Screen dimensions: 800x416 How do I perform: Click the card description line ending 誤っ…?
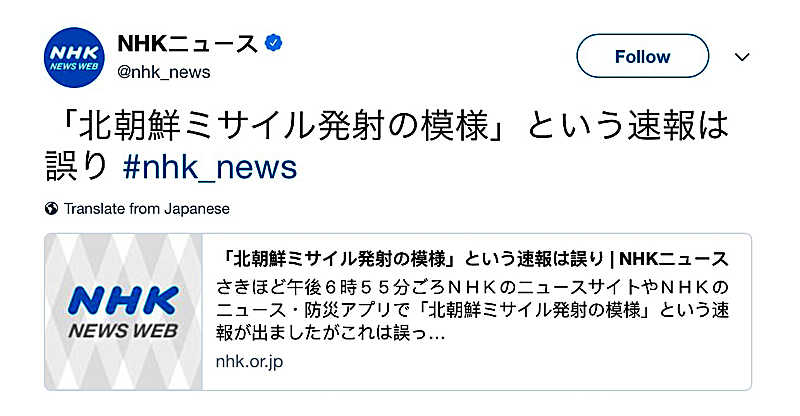(331, 333)
